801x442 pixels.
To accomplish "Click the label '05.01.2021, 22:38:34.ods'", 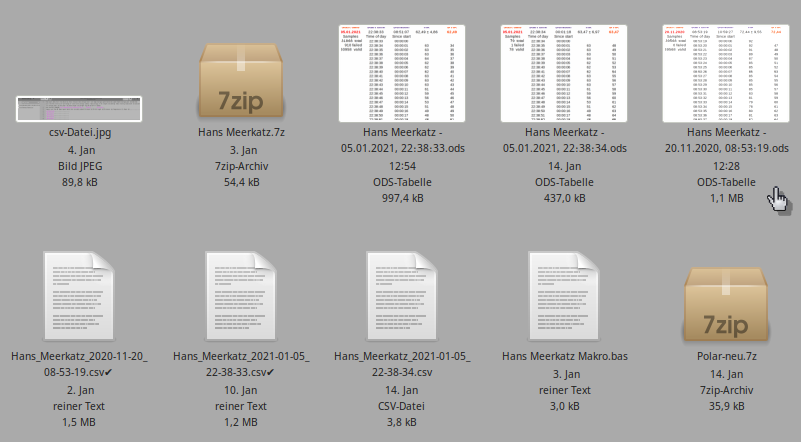I will pyautogui.click(x=564, y=148).
